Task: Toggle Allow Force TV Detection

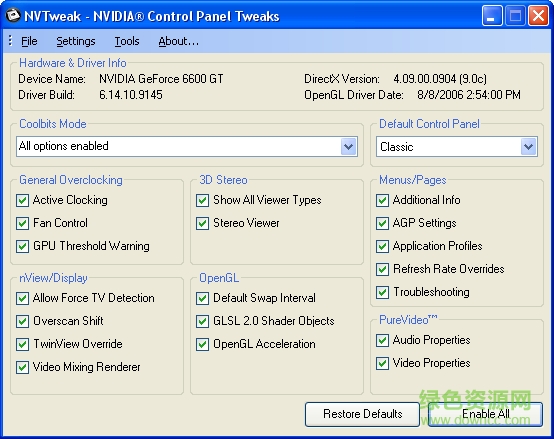Action: [23, 298]
